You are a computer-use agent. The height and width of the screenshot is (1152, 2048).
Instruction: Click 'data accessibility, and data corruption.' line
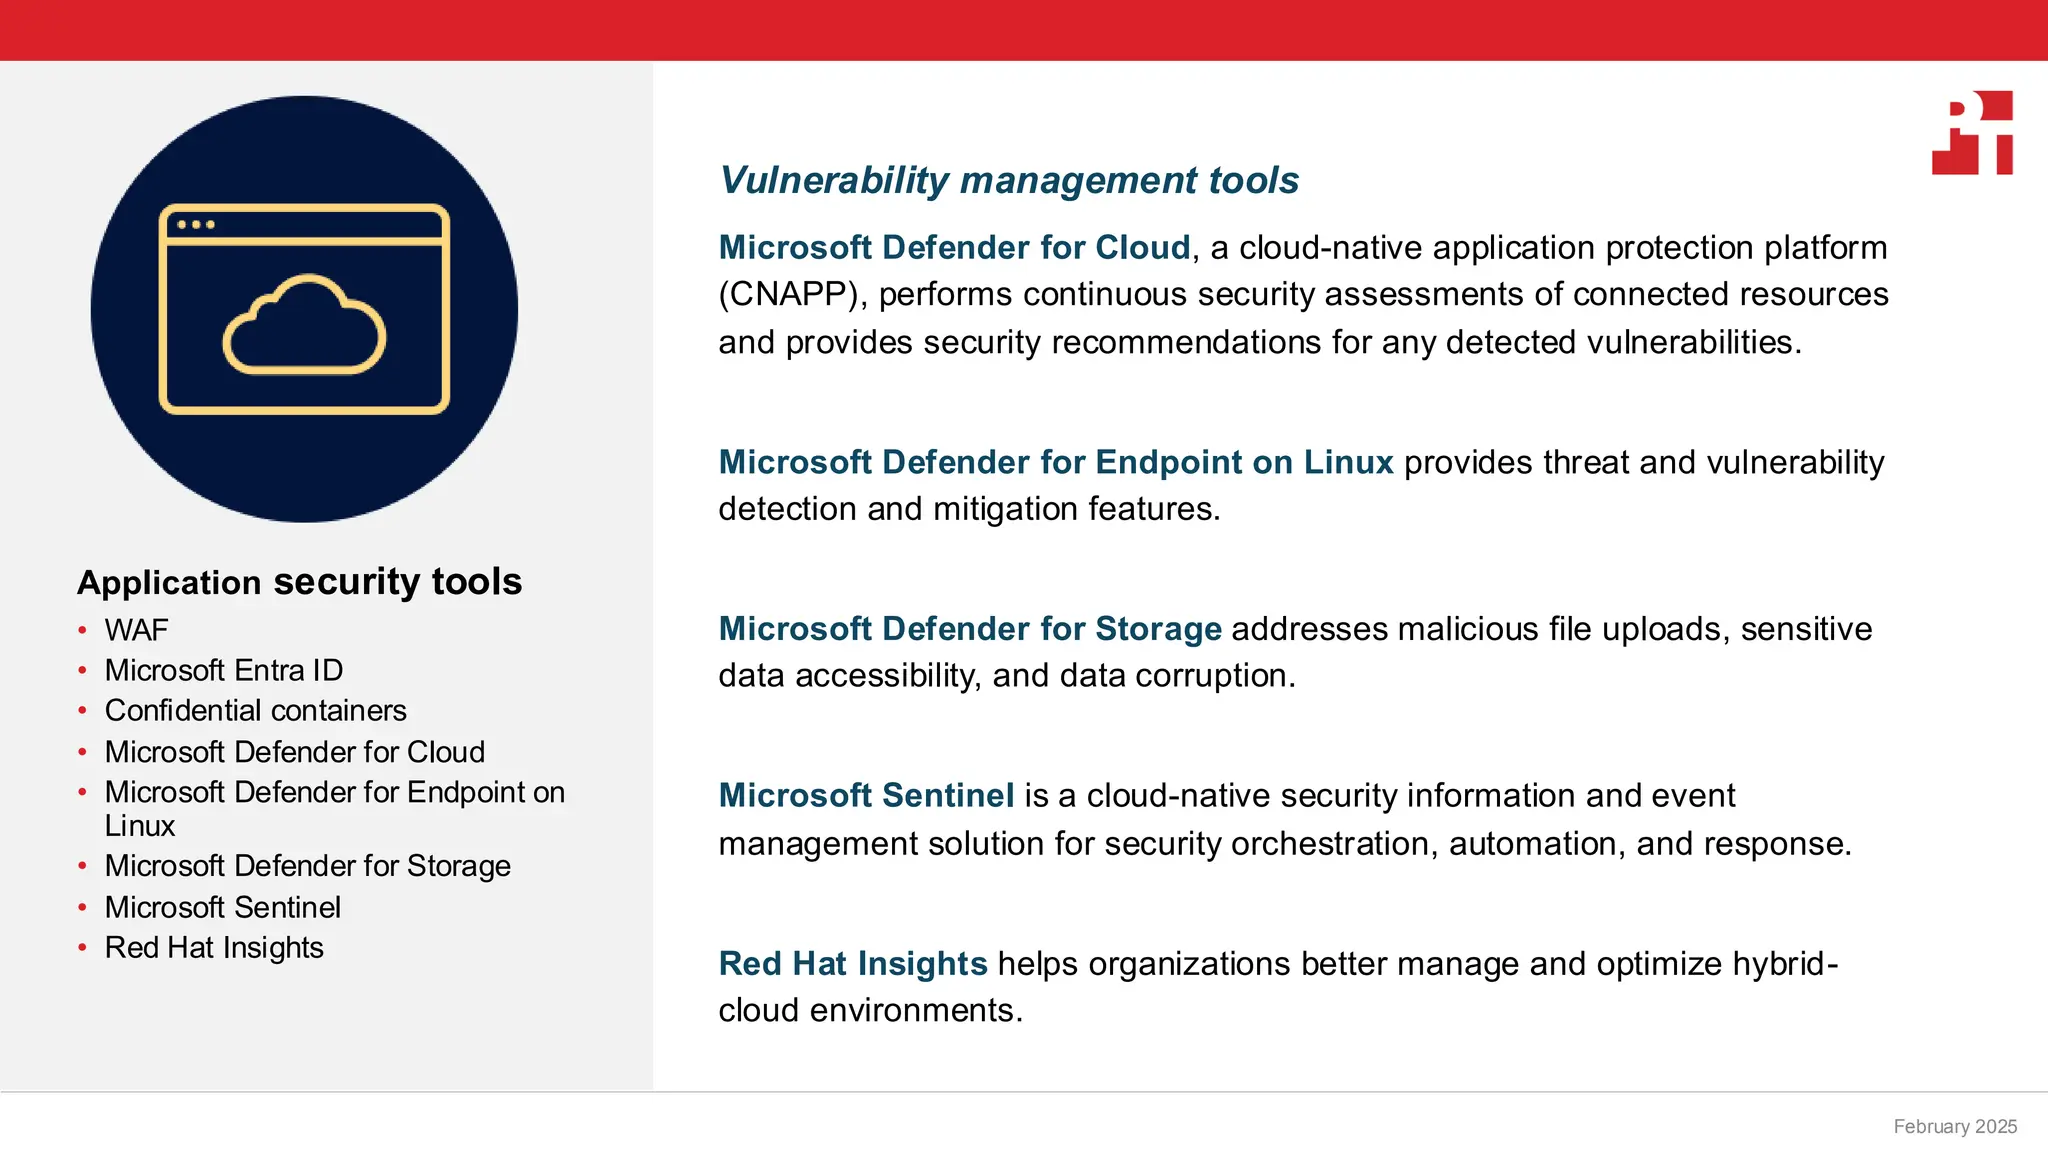tap(1007, 676)
